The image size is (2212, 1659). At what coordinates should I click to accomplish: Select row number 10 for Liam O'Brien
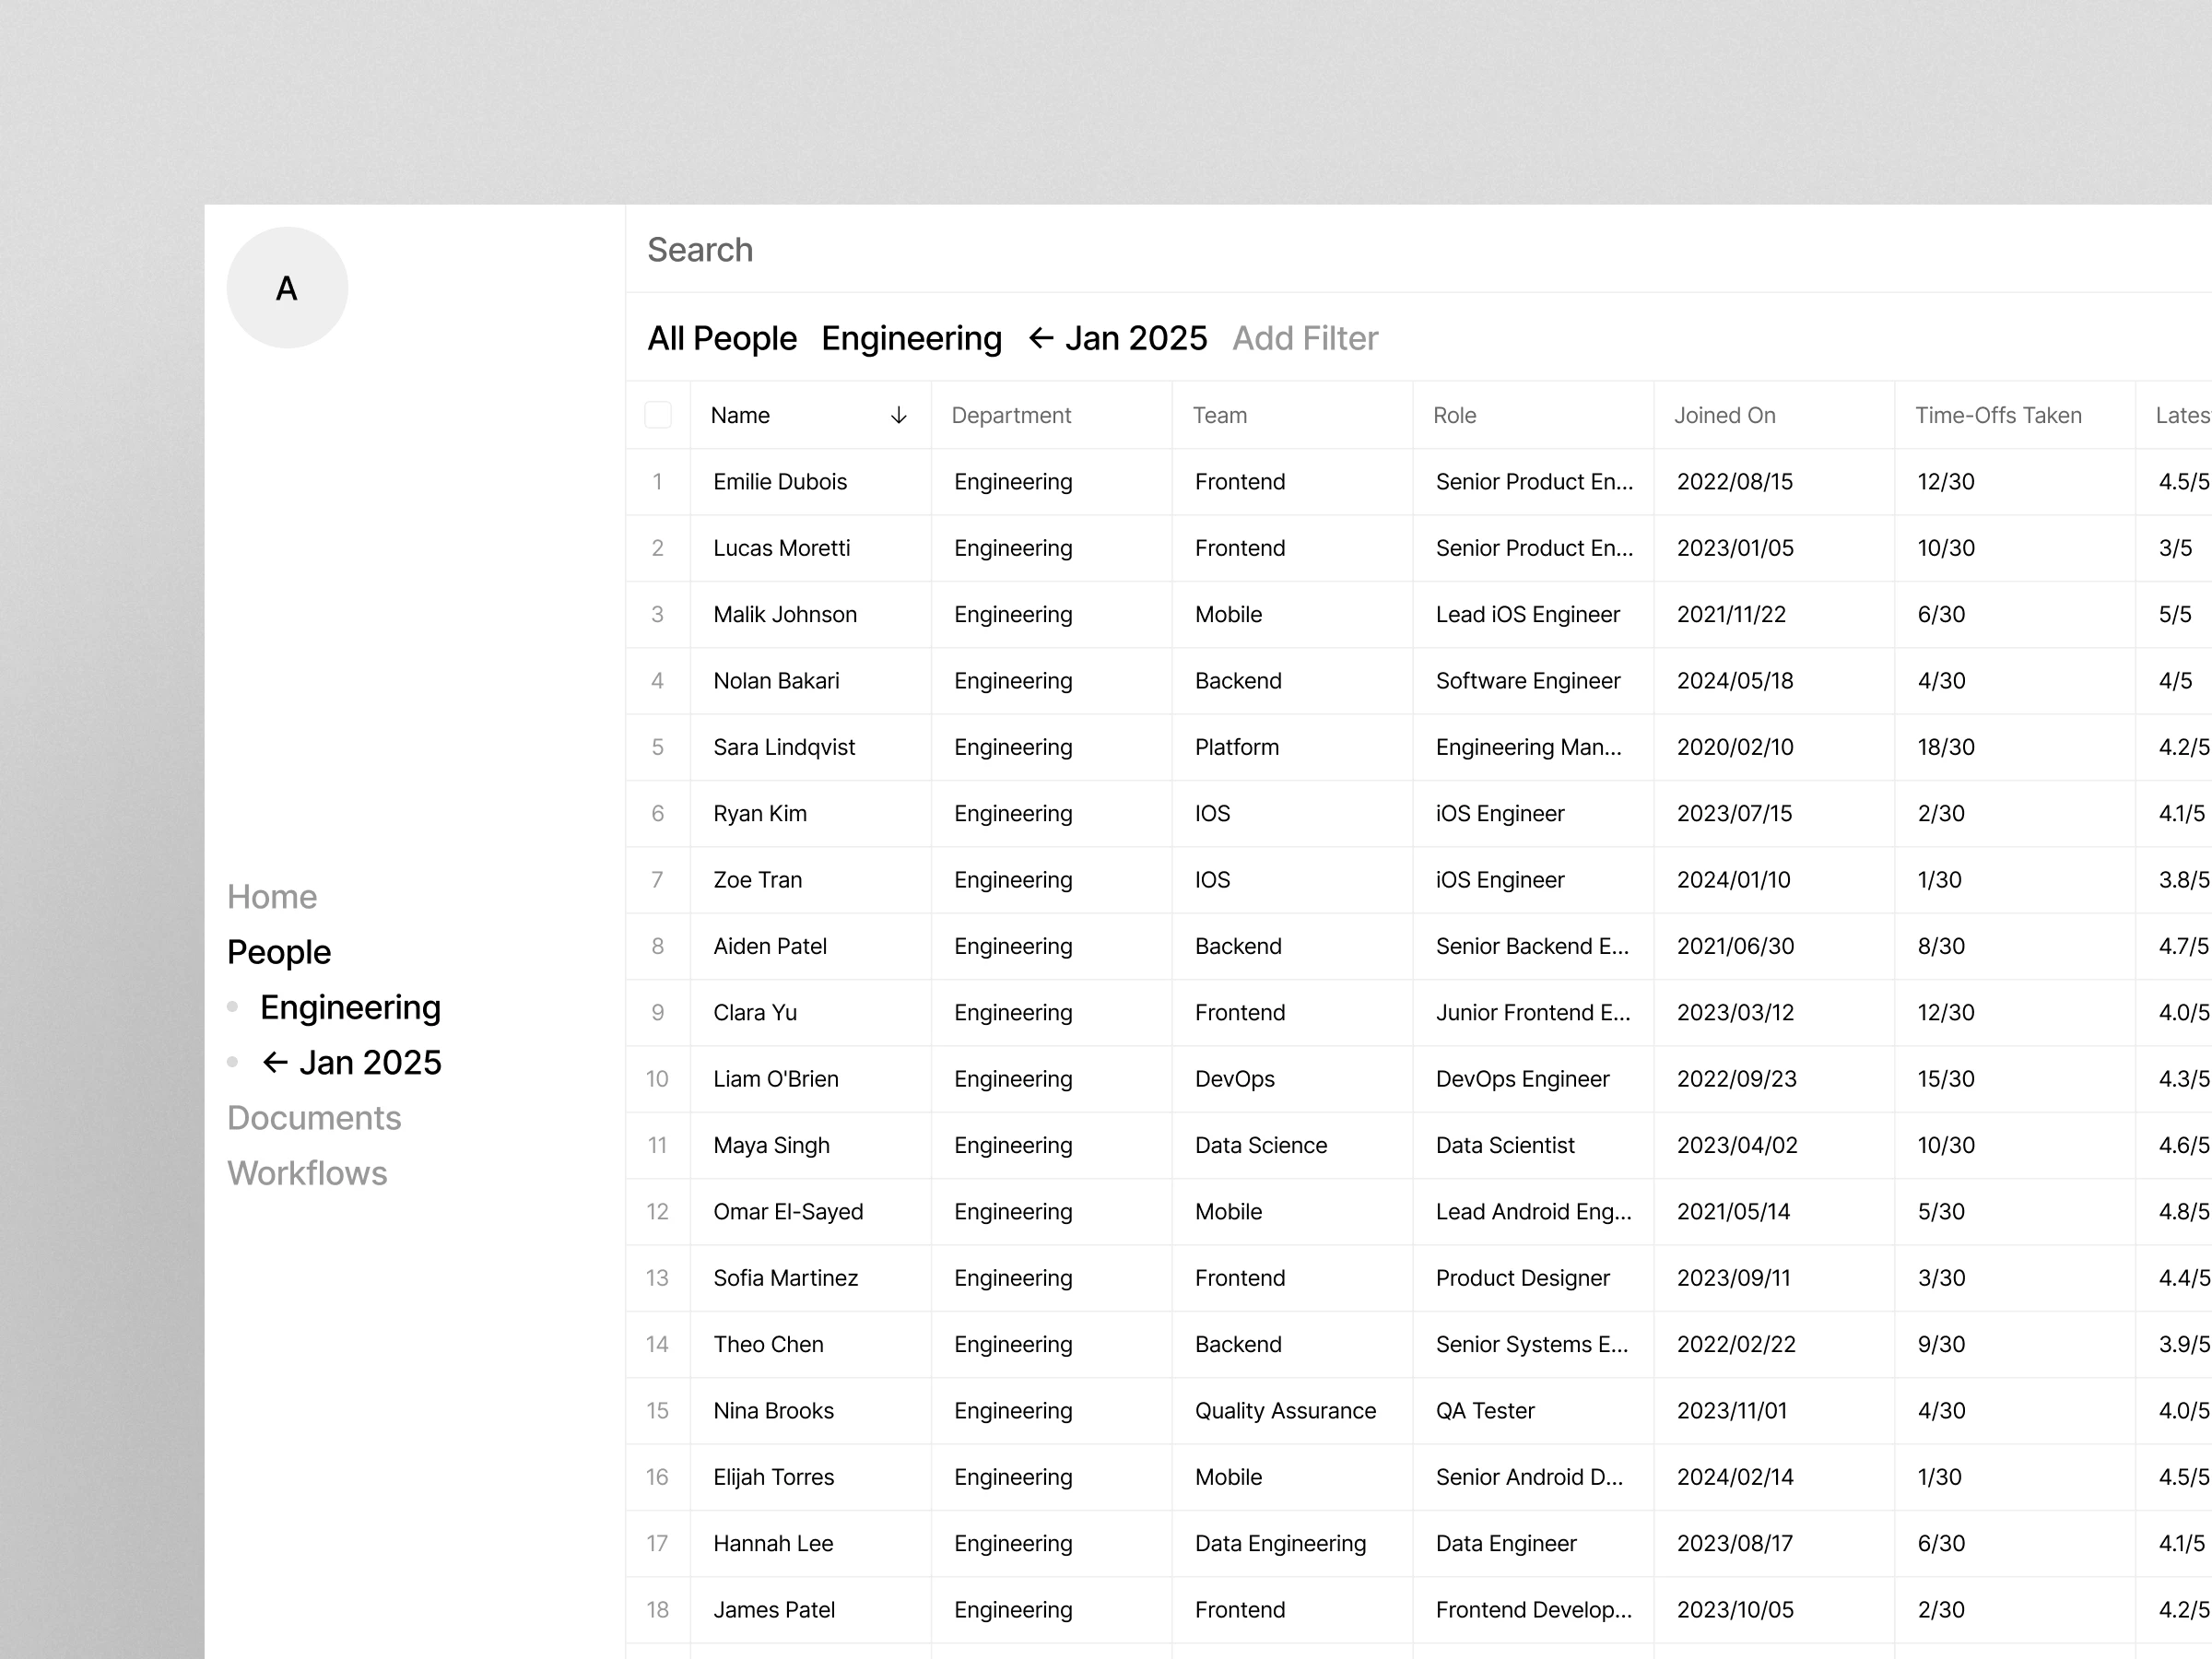(657, 1079)
